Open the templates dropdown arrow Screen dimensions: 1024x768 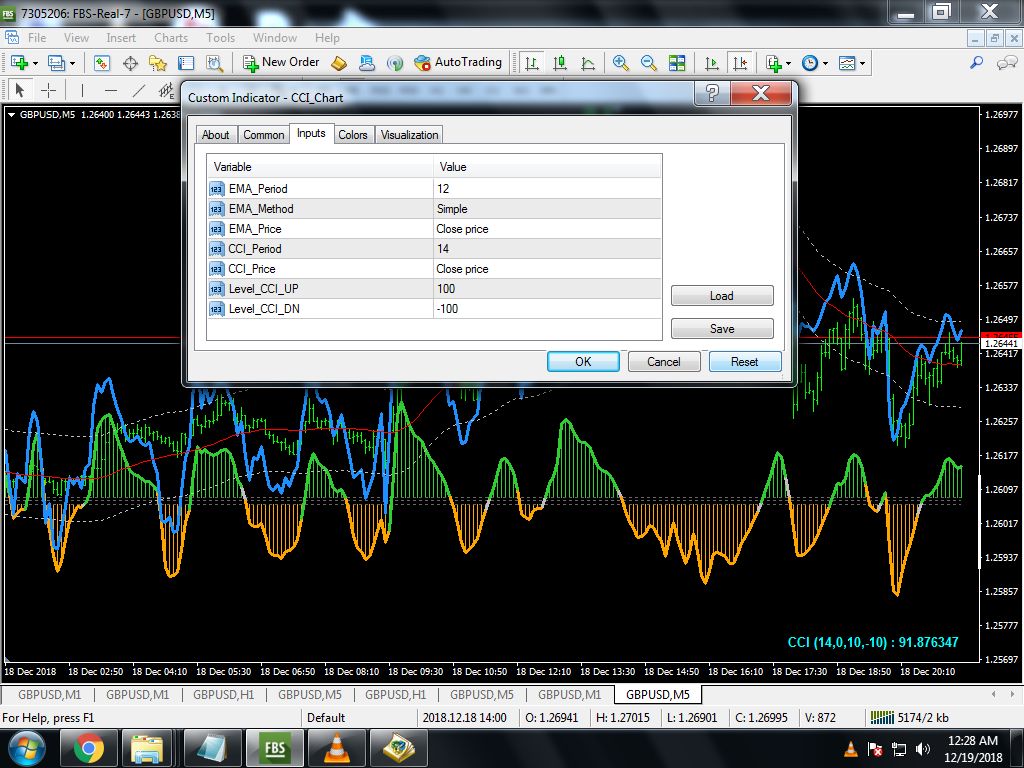pyautogui.click(x=863, y=63)
